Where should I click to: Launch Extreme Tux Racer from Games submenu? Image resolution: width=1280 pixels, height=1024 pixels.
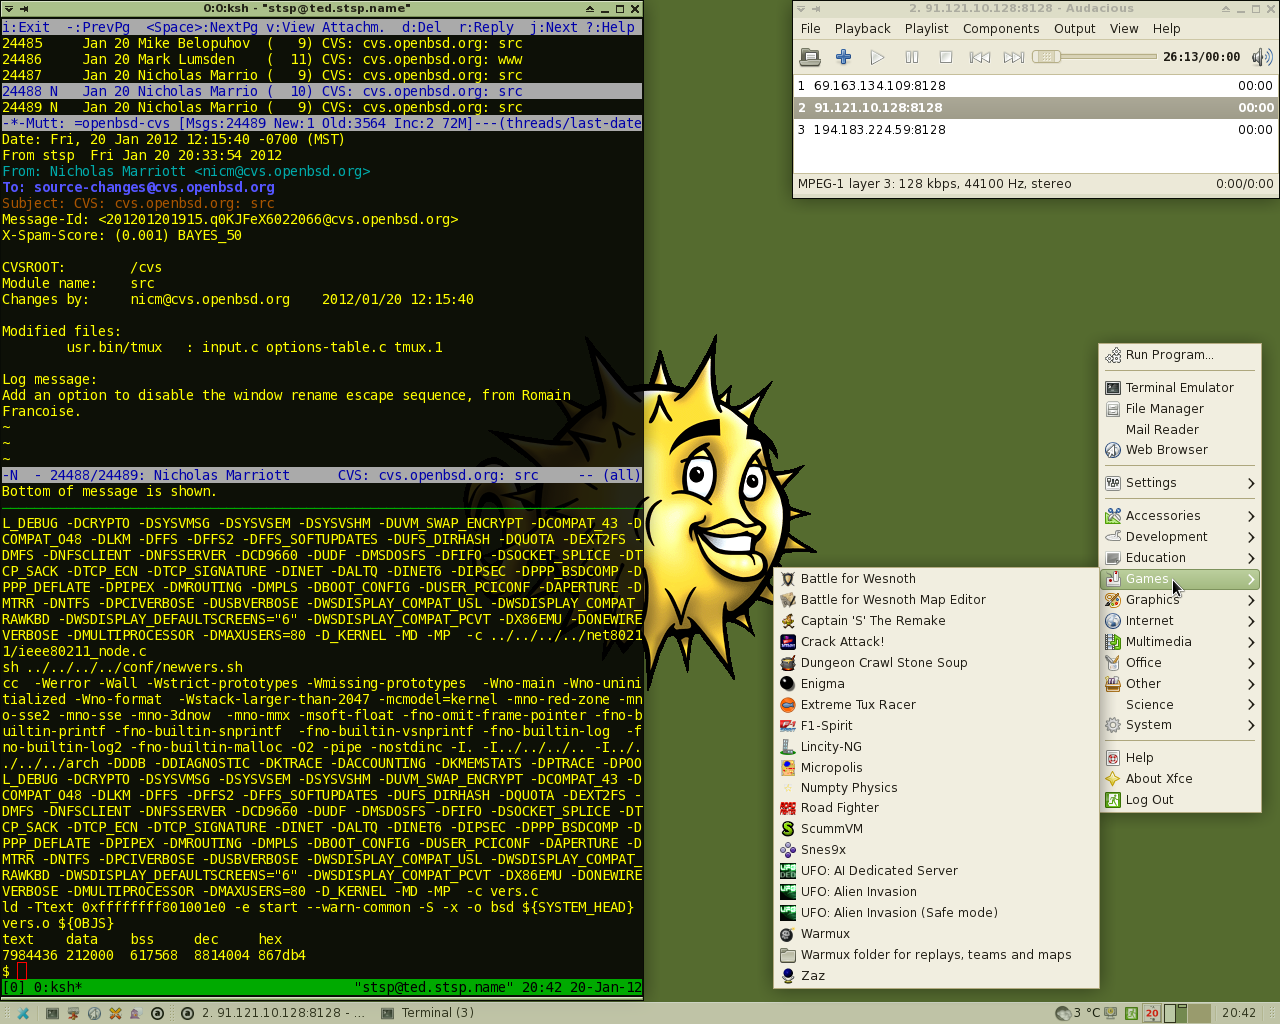click(x=857, y=705)
